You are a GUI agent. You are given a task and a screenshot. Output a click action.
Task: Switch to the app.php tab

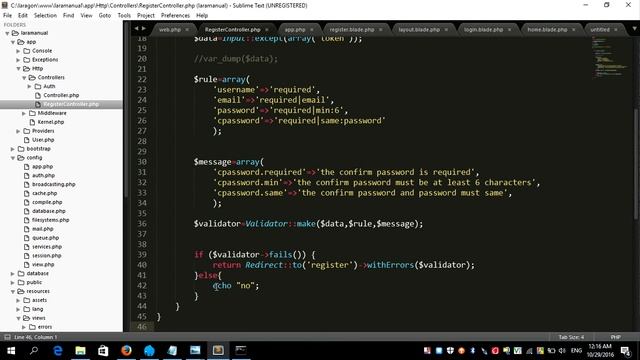(295, 29)
